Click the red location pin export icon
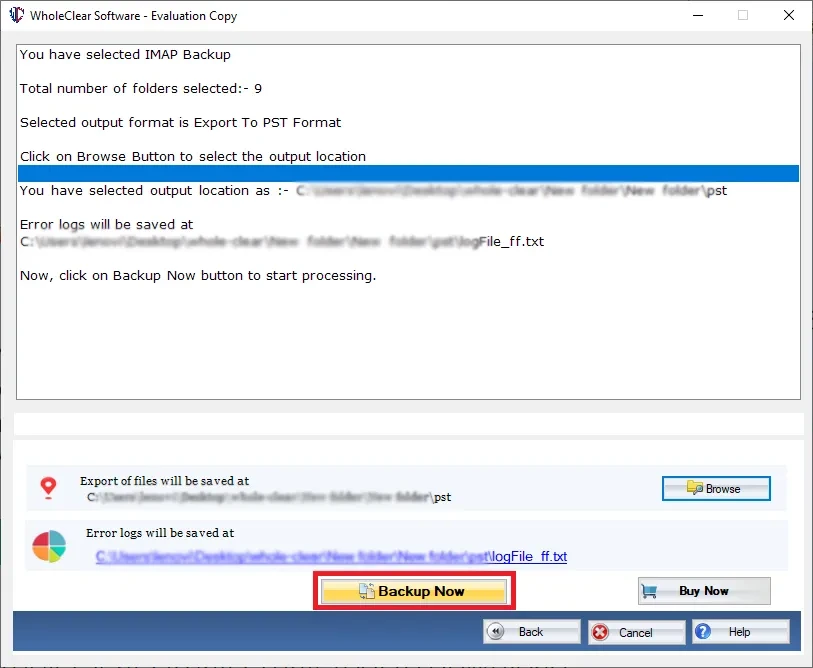This screenshot has width=813, height=668. coord(47,488)
